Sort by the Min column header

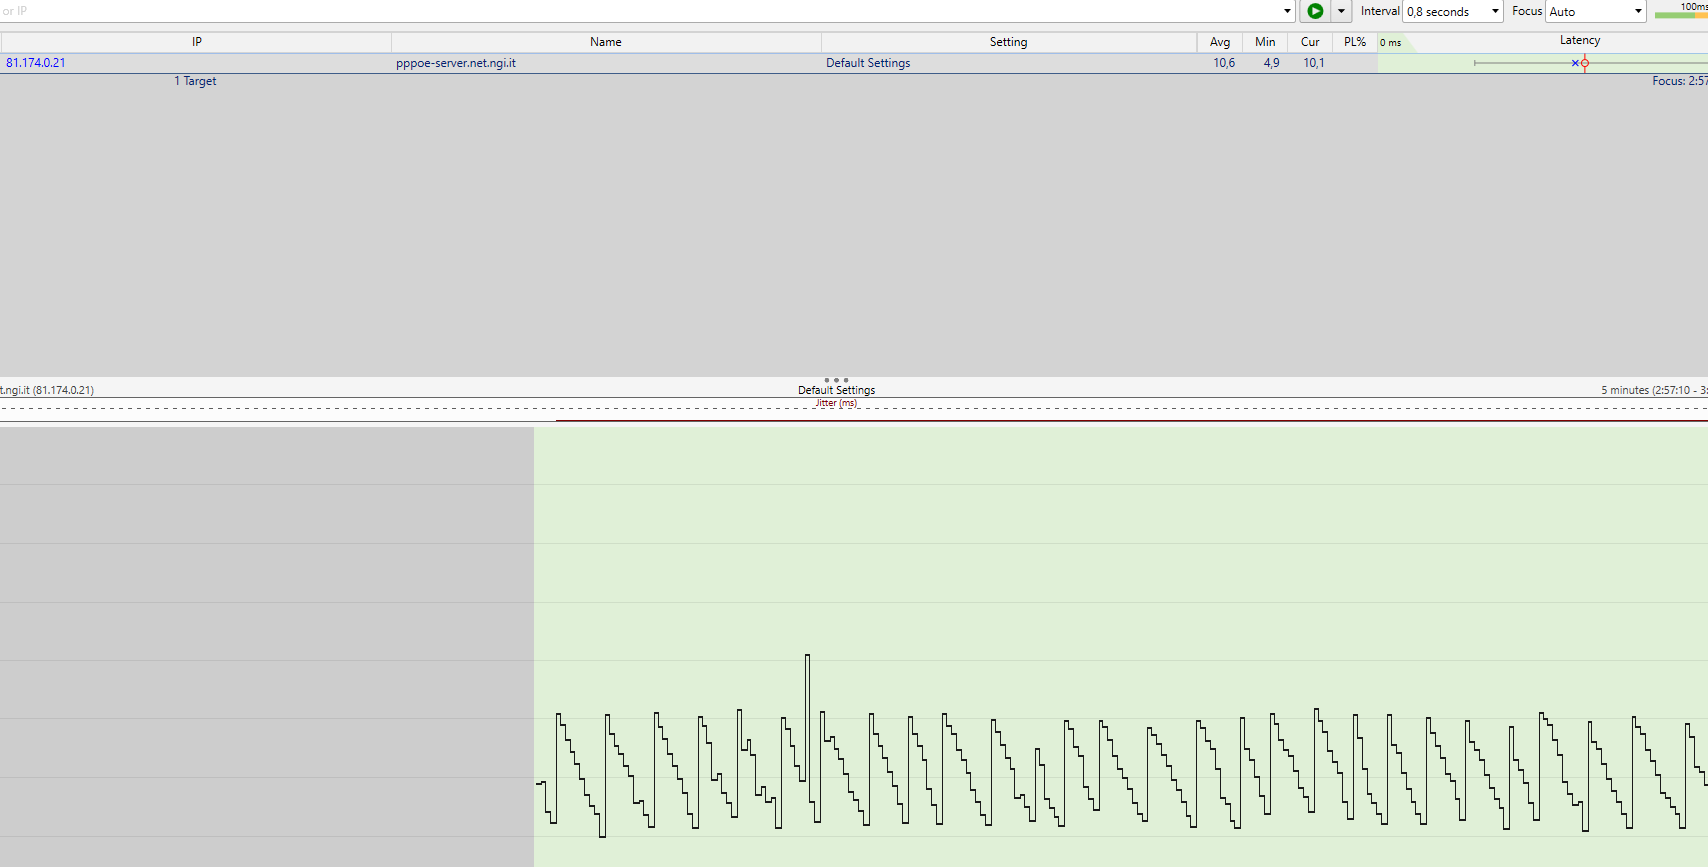pyautogui.click(x=1265, y=42)
